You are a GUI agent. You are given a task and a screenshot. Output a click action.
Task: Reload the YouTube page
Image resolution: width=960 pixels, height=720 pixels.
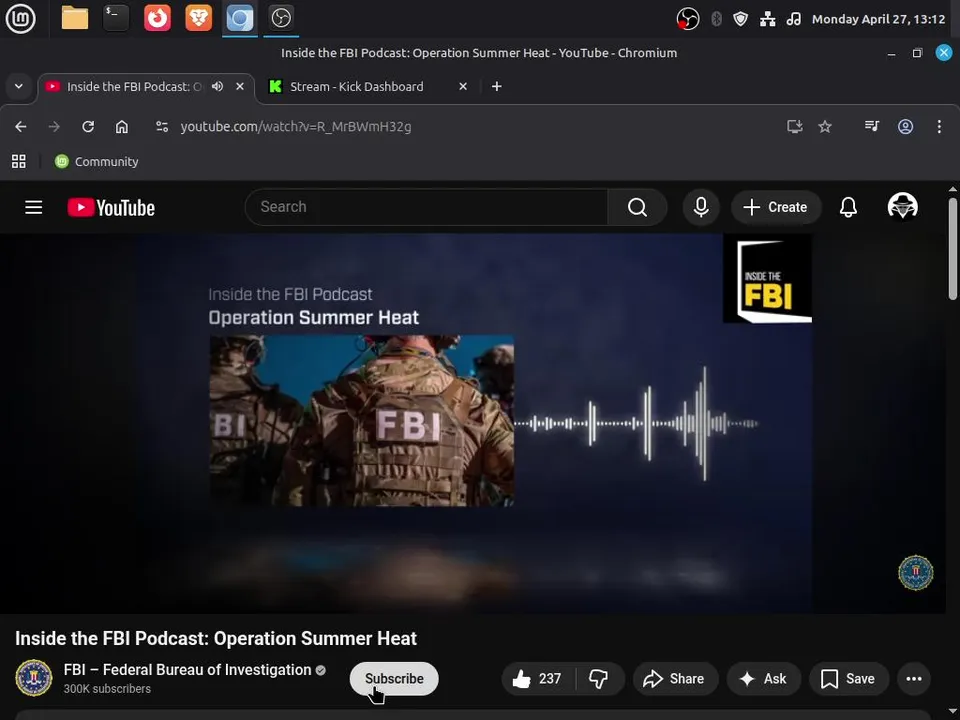click(88, 127)
